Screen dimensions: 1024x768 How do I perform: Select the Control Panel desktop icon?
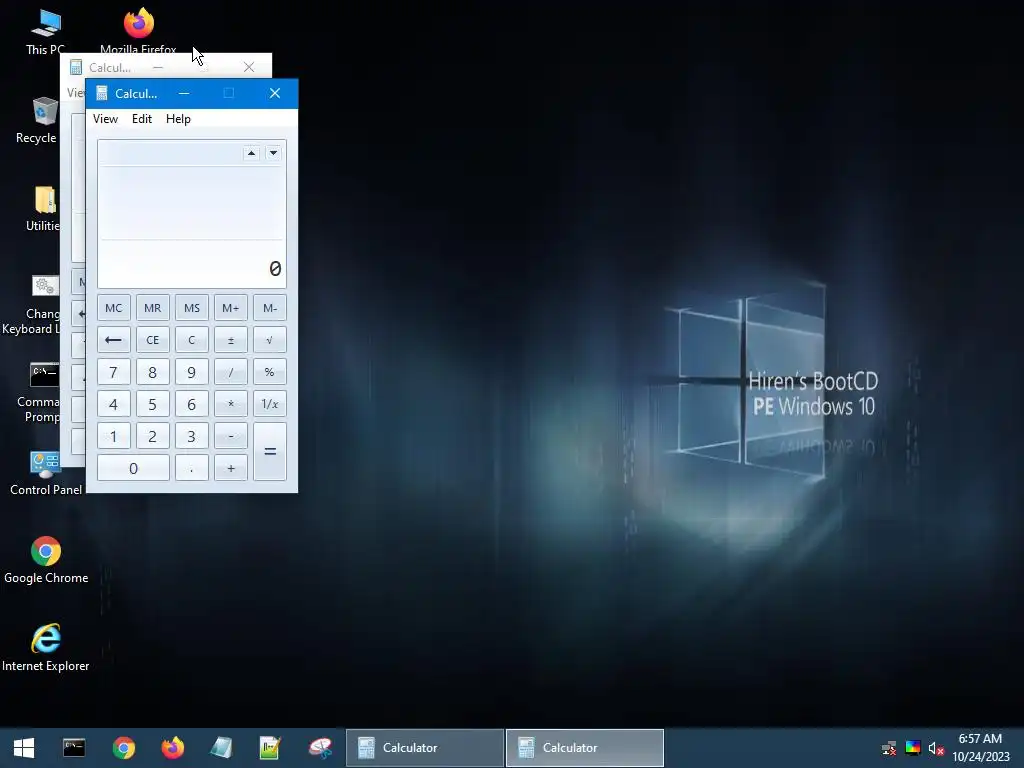[46, 473]
